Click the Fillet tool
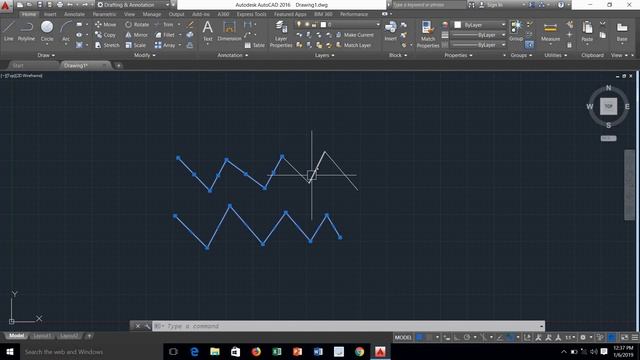The width and height of the screenshot is (640, 360). tap(165, 35)
